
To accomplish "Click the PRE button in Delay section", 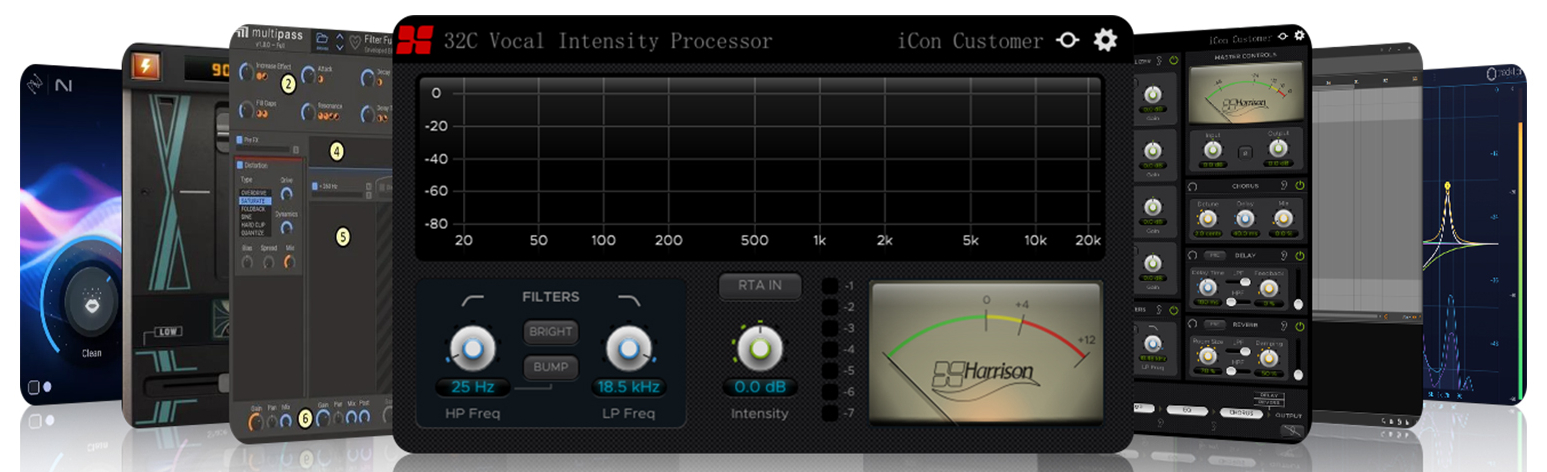I will 1211,256.
